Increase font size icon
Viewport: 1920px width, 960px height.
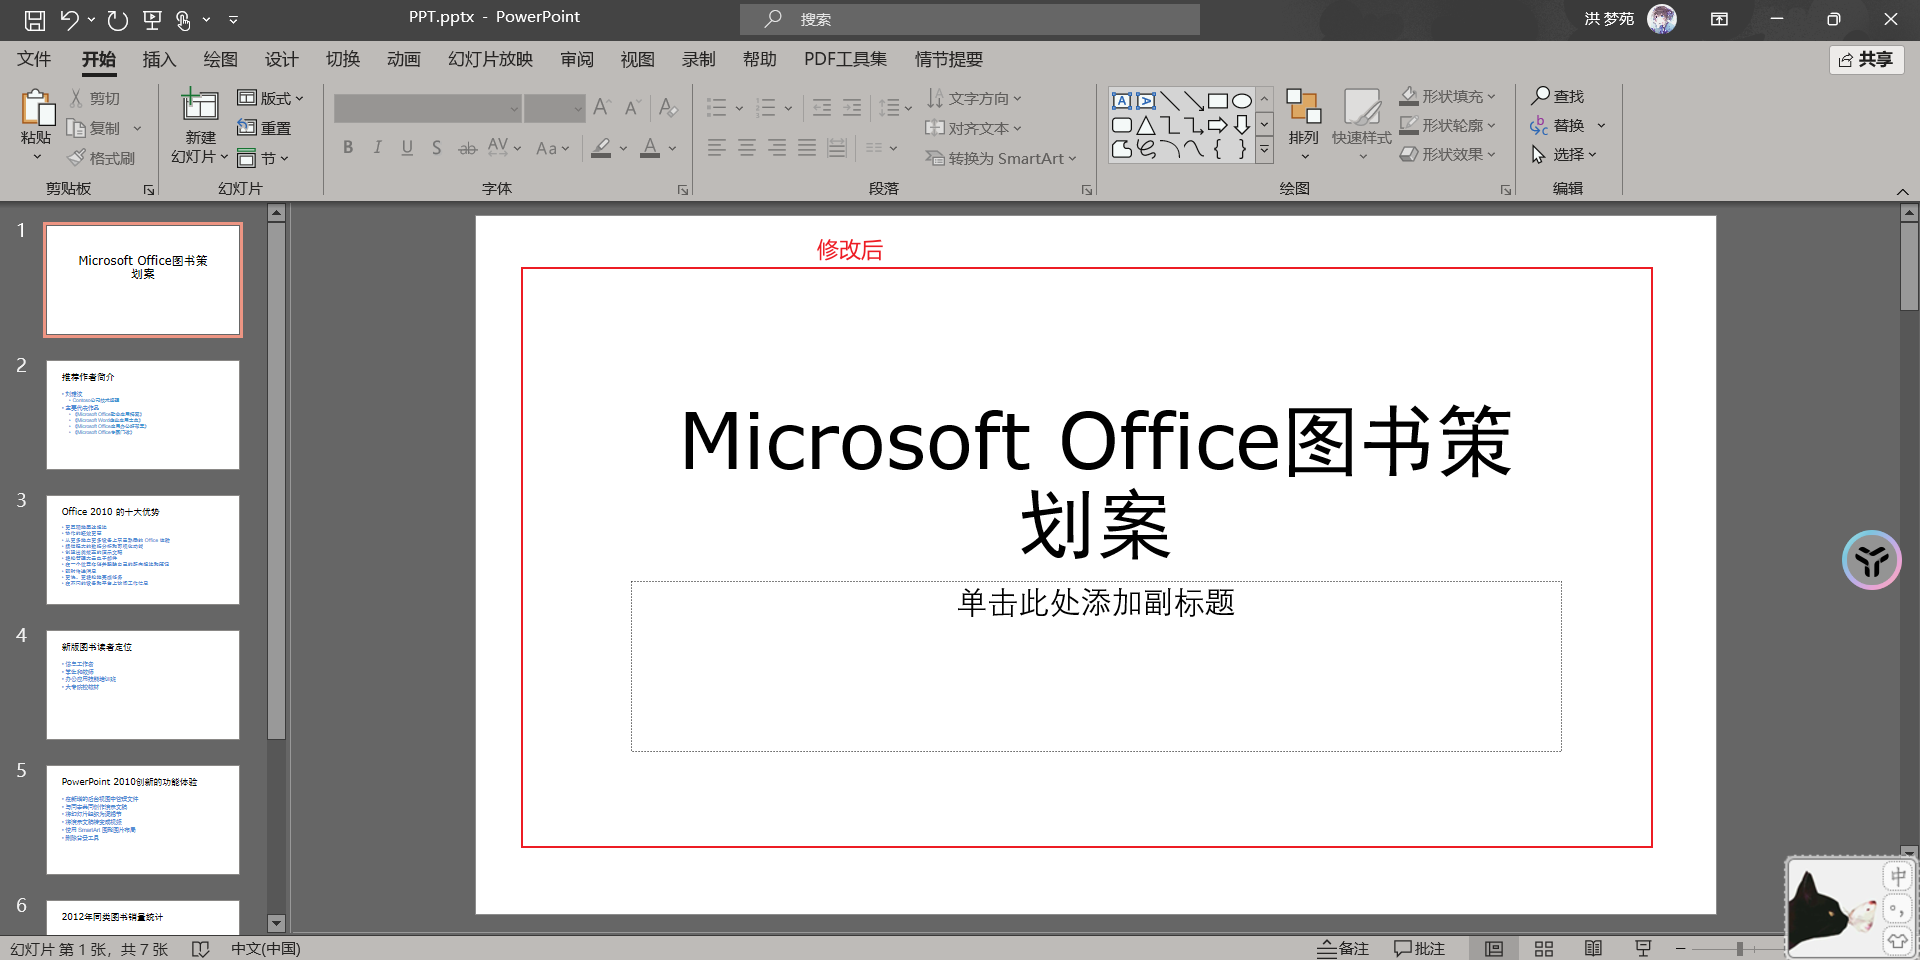coord(602,107)
